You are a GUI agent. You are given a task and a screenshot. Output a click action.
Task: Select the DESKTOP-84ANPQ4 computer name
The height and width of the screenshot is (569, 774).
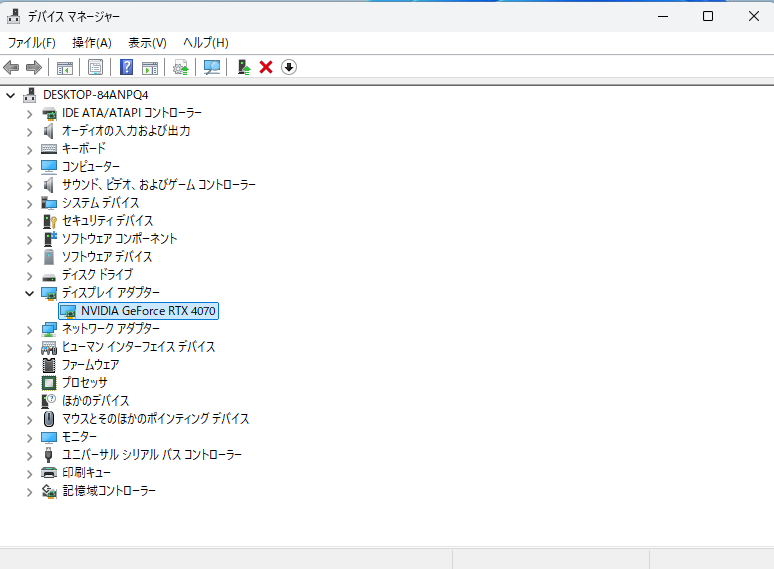coord(95,95)
